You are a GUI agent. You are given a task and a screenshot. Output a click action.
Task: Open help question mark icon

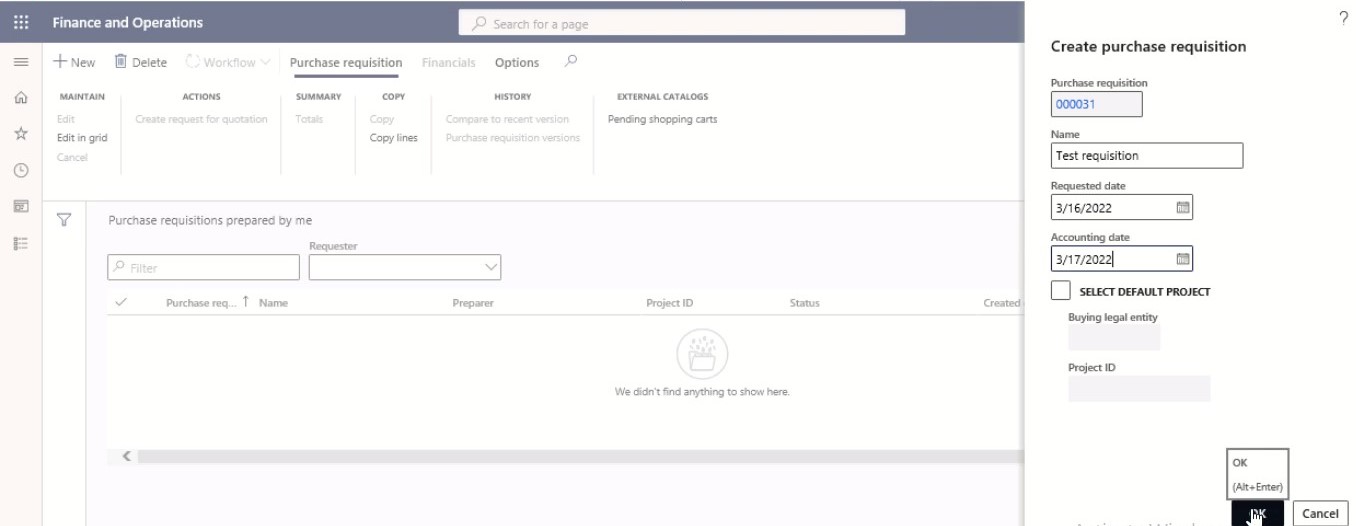[x=1343, y=18]
